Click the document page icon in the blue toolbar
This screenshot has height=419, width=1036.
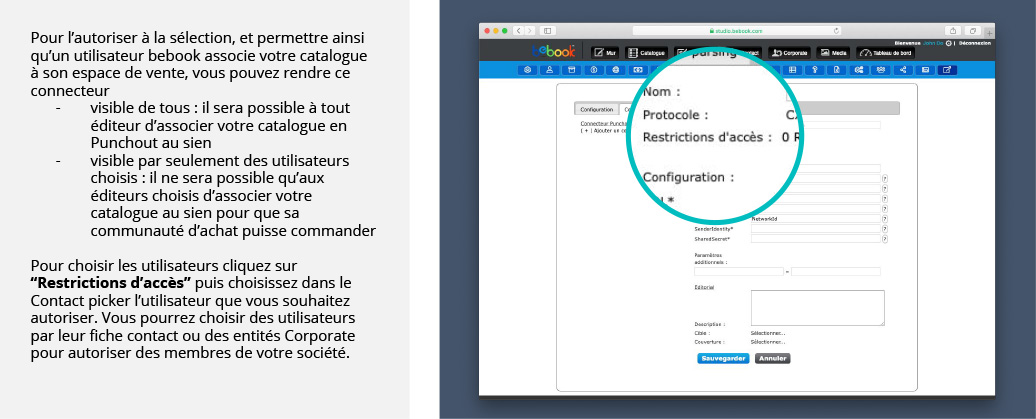(836, 70)
